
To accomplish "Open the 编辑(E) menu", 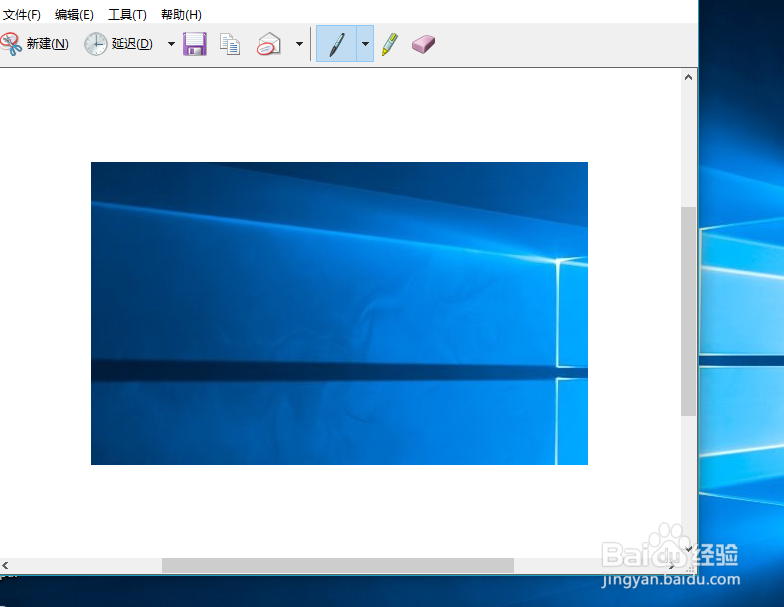I will click(74, 14).
